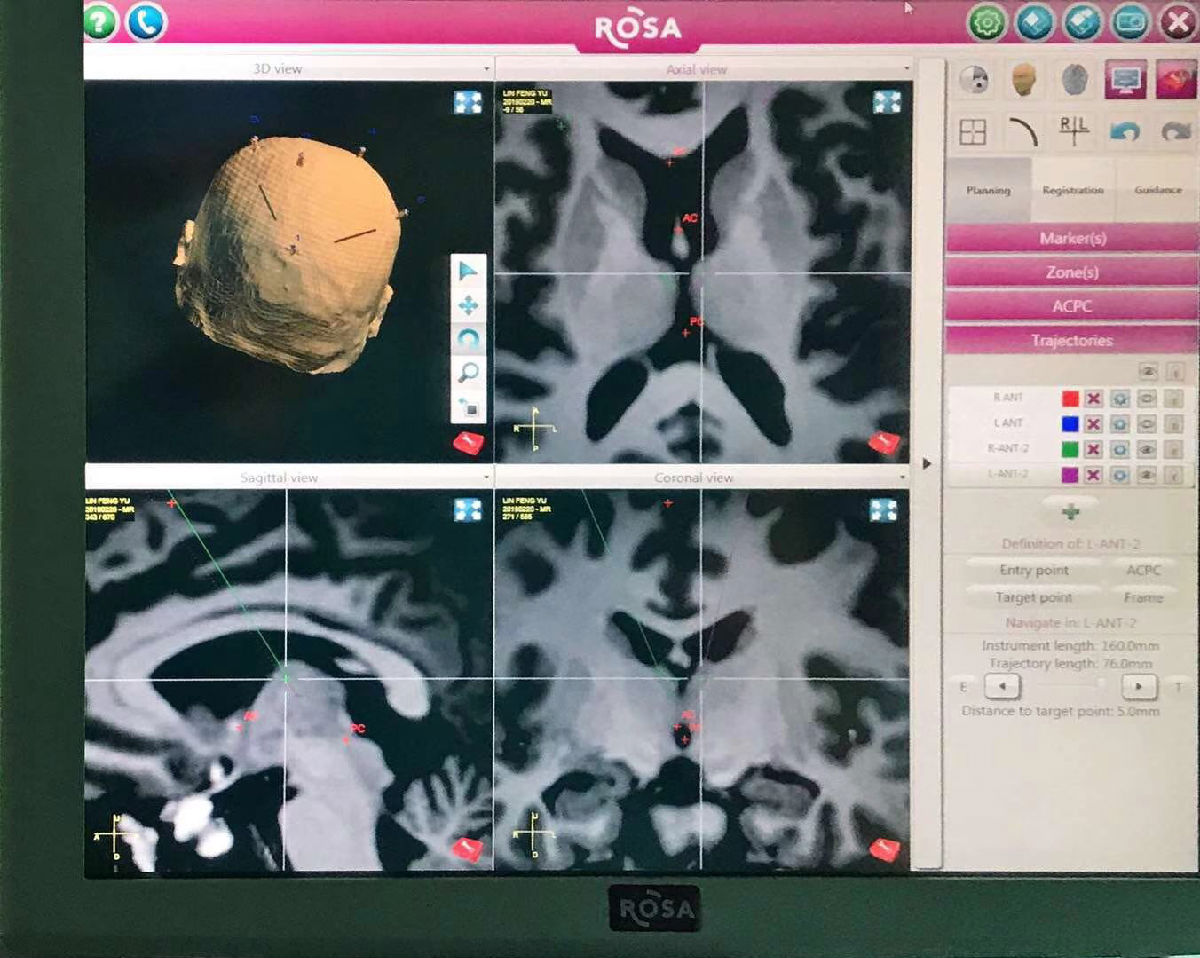Toggle visibility eye for the R-ANT-2 trajectory
This screenshot has height=958, width=1200.
click(x=1148, y=450)
